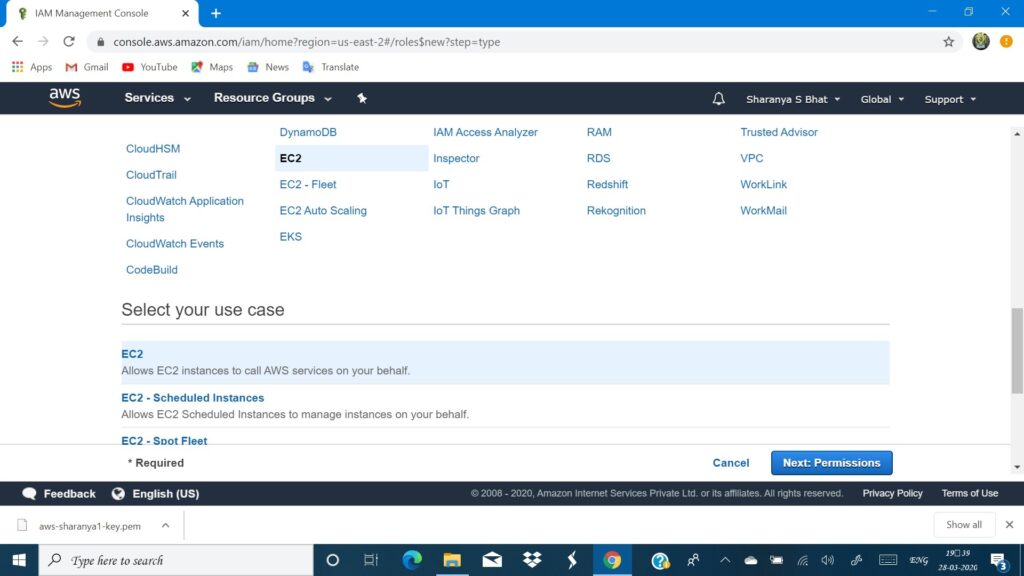Select the IAM Management Console browser tab

click(x=103, y=13)
